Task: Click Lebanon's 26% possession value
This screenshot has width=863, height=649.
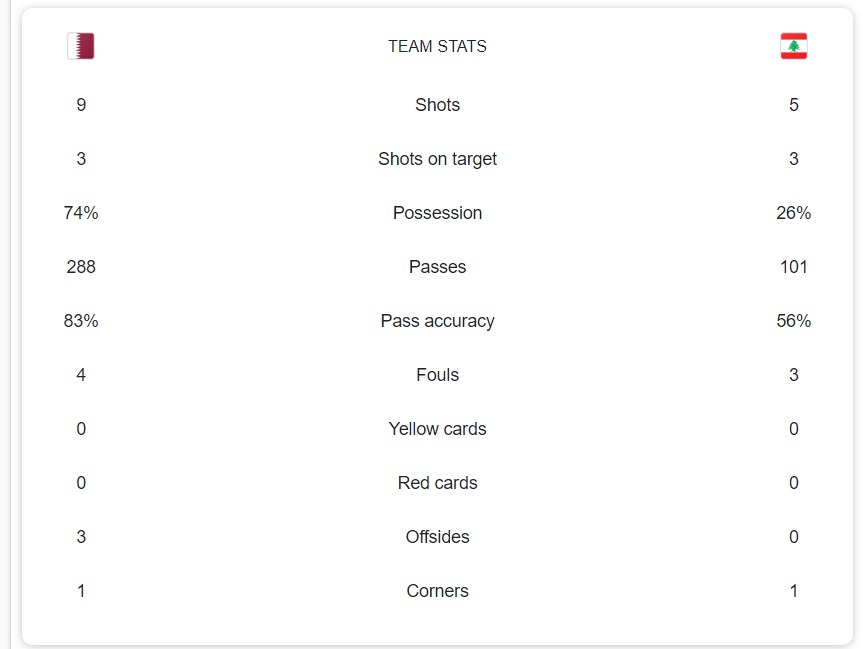Action: pyautogui.click(x=793, y=213)
